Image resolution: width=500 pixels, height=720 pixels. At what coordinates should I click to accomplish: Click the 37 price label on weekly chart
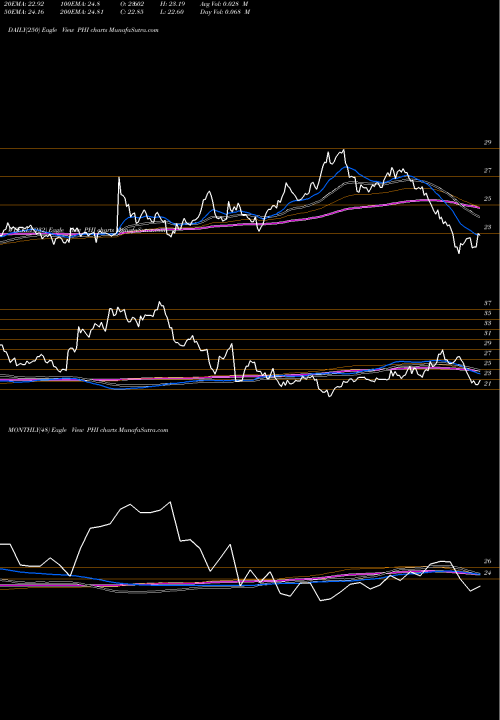487,303
